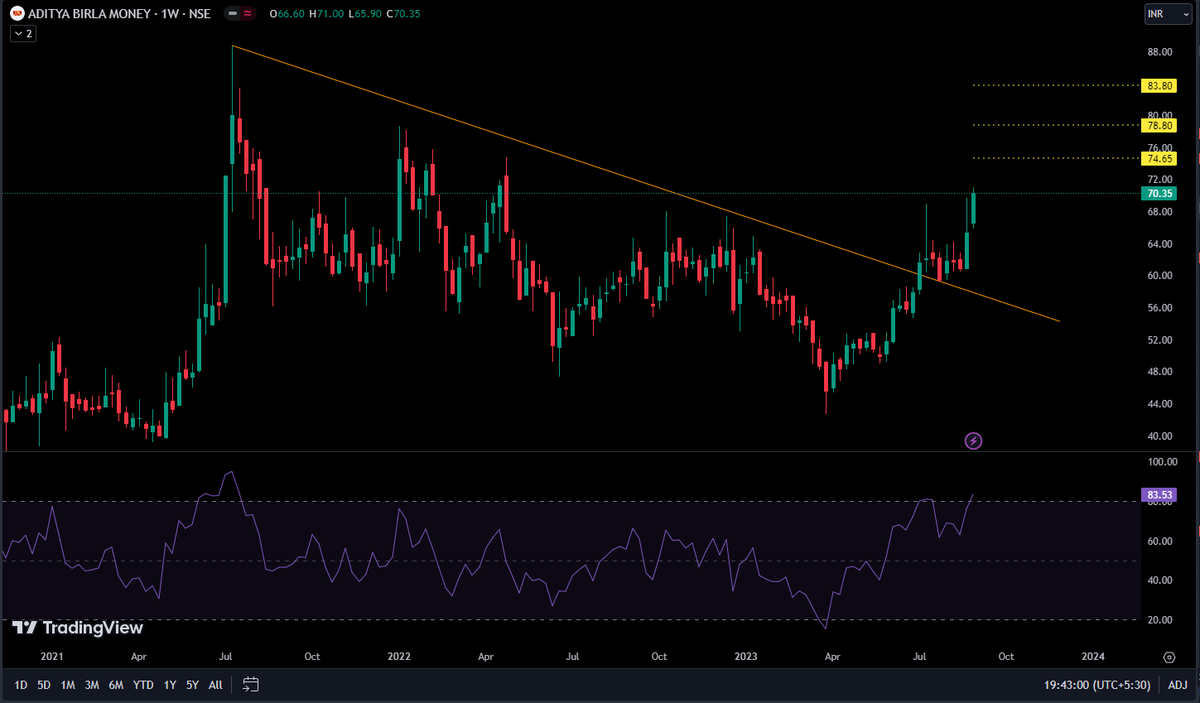Open the go-to-date calendar icon
Screen dimensions: 1200x703
(x=251, y=685)
